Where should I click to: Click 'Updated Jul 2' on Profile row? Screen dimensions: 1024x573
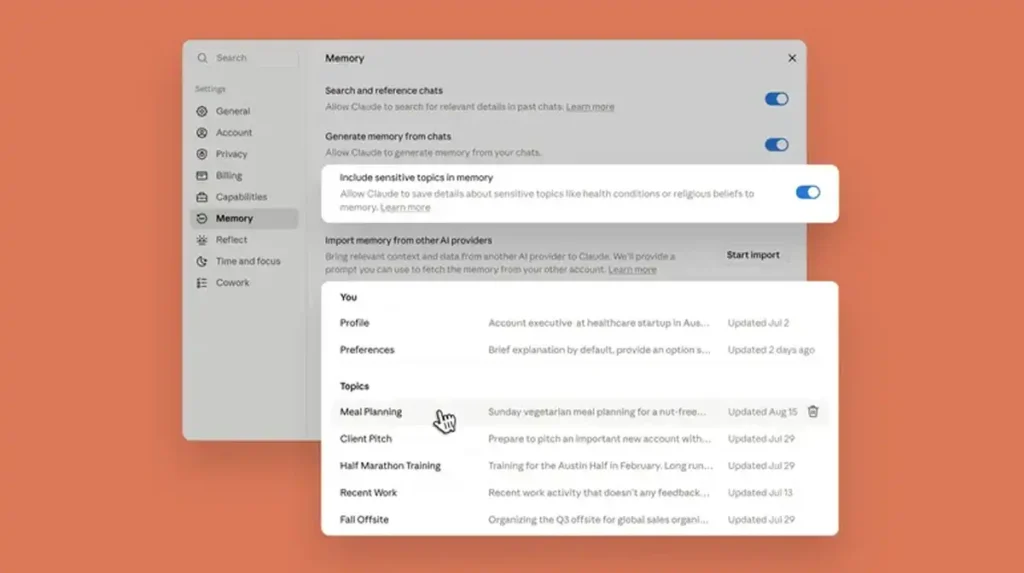(758, 323)
